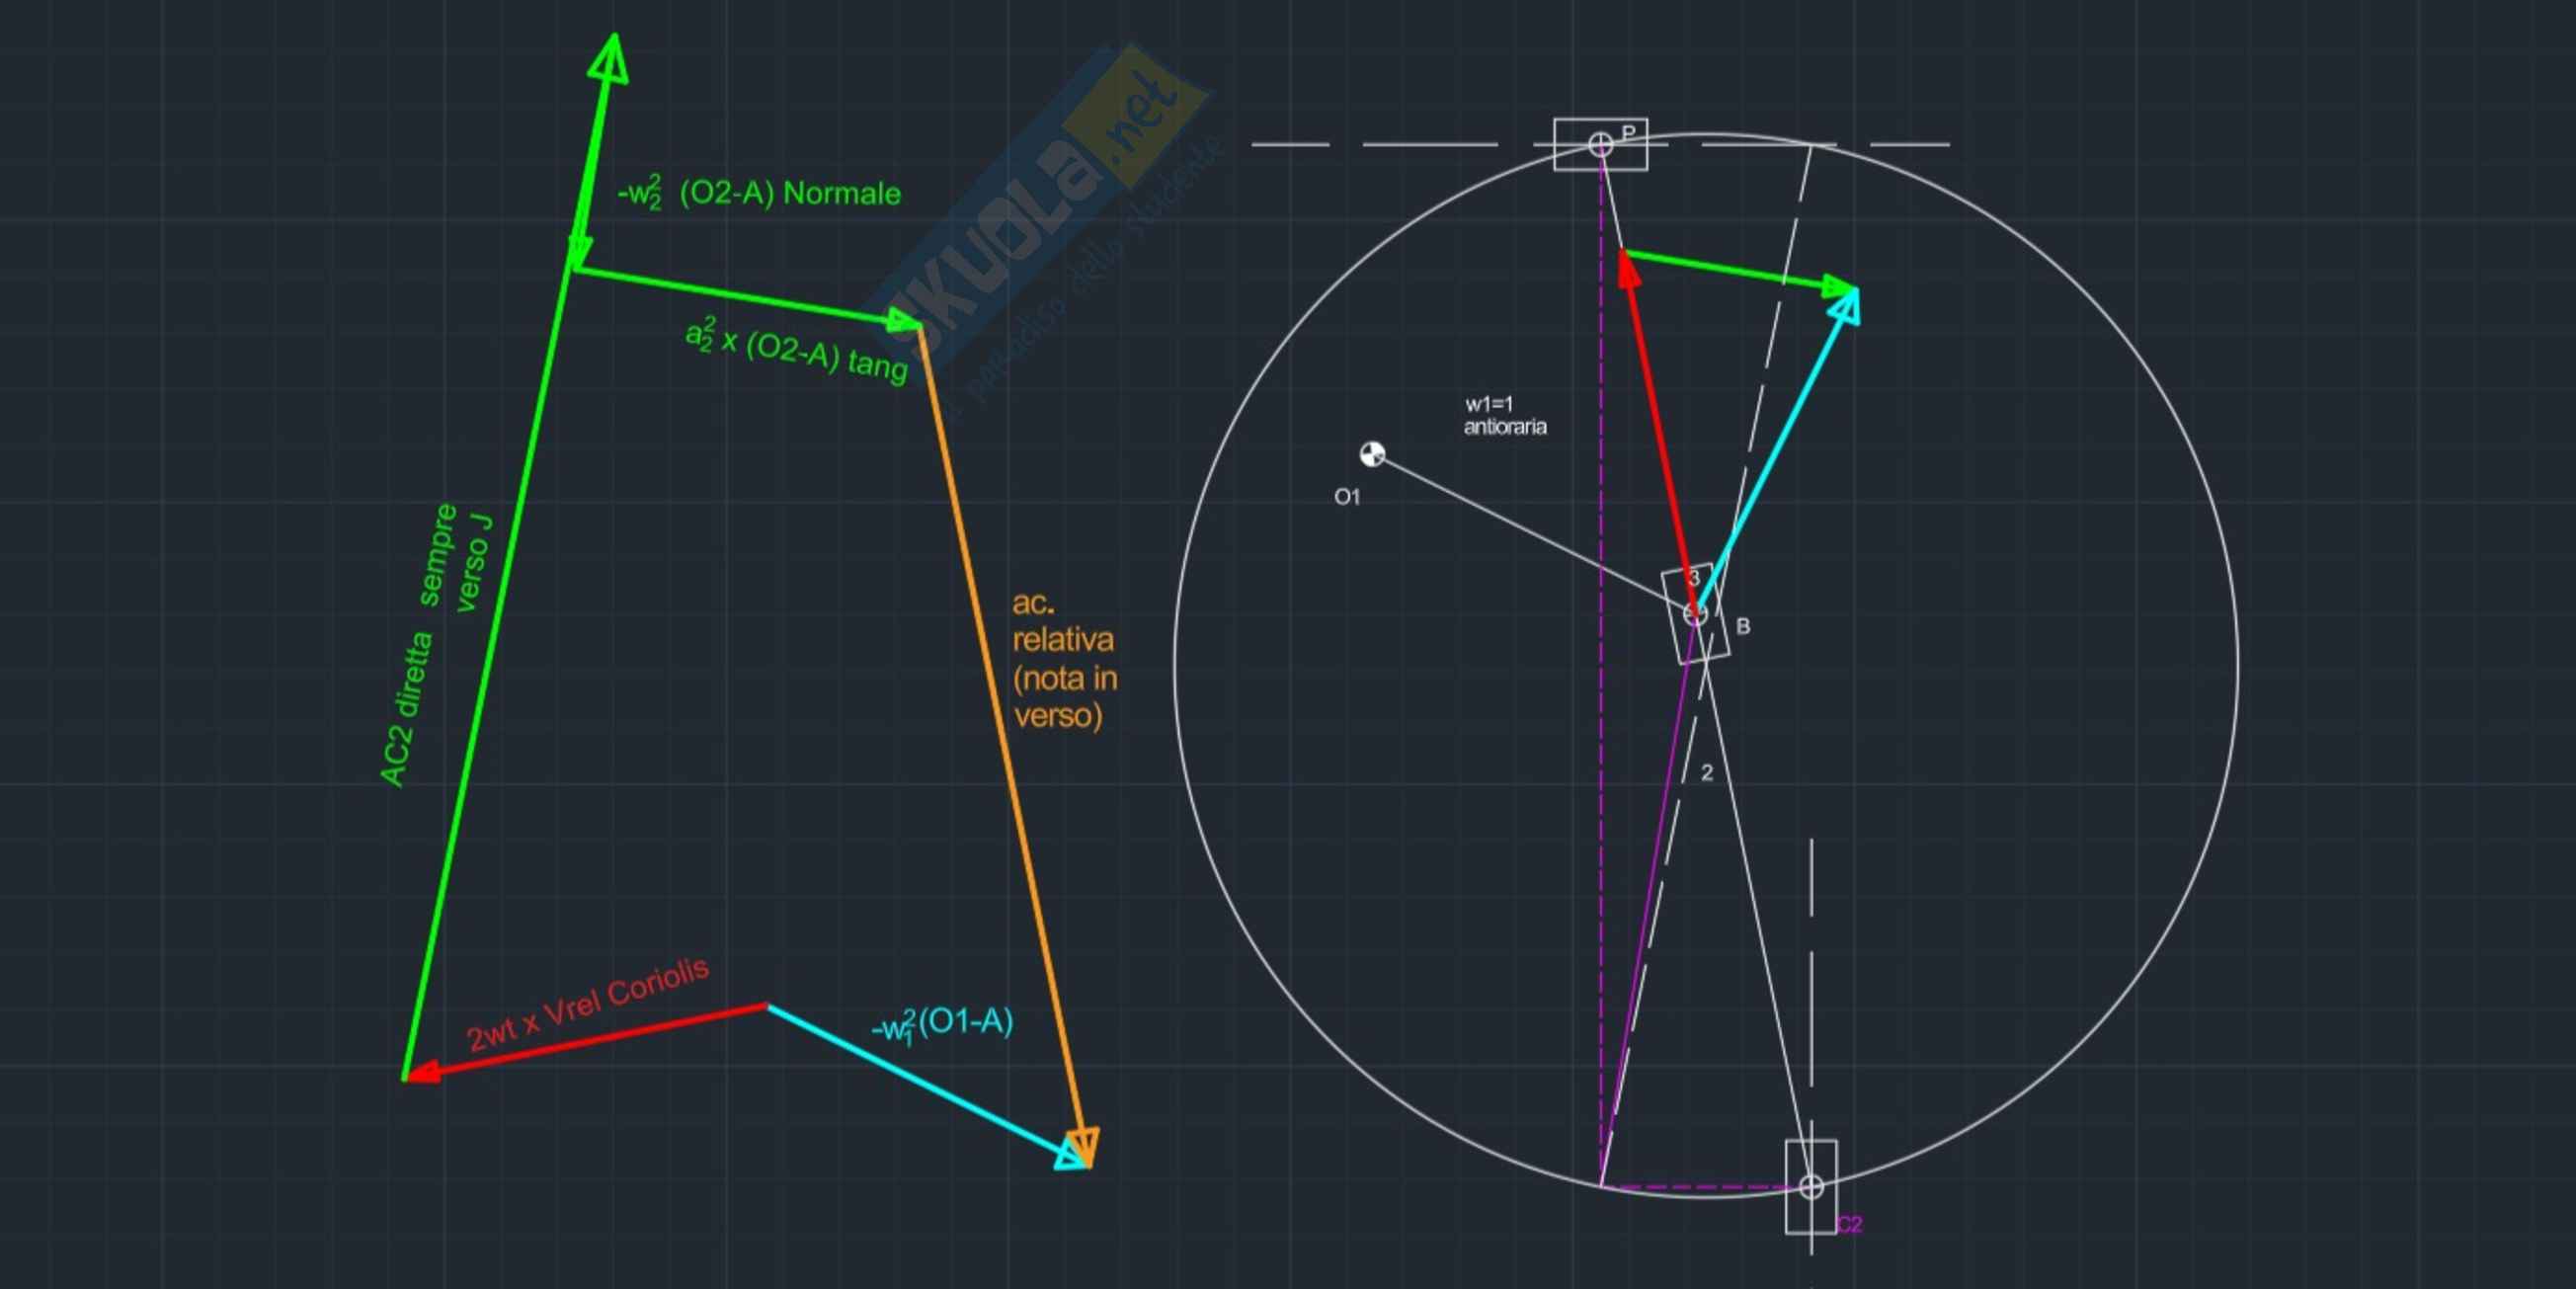The height and width of the screenshot is (1289, 2576).
Task: Click the magenta C2 label
Action: (1849, 1224)
